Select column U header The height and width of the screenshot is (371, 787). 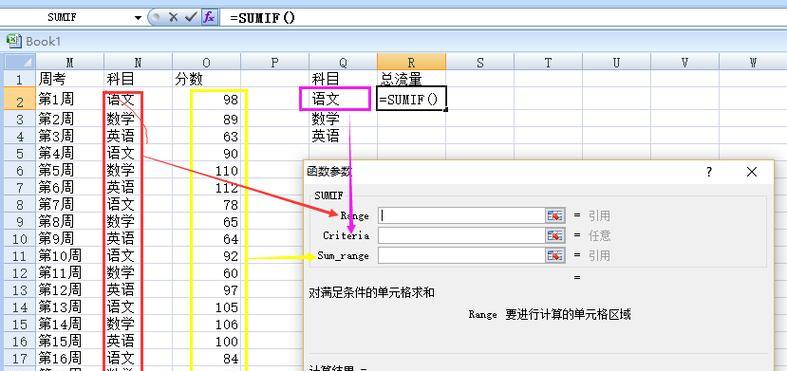tap(616, 62)
